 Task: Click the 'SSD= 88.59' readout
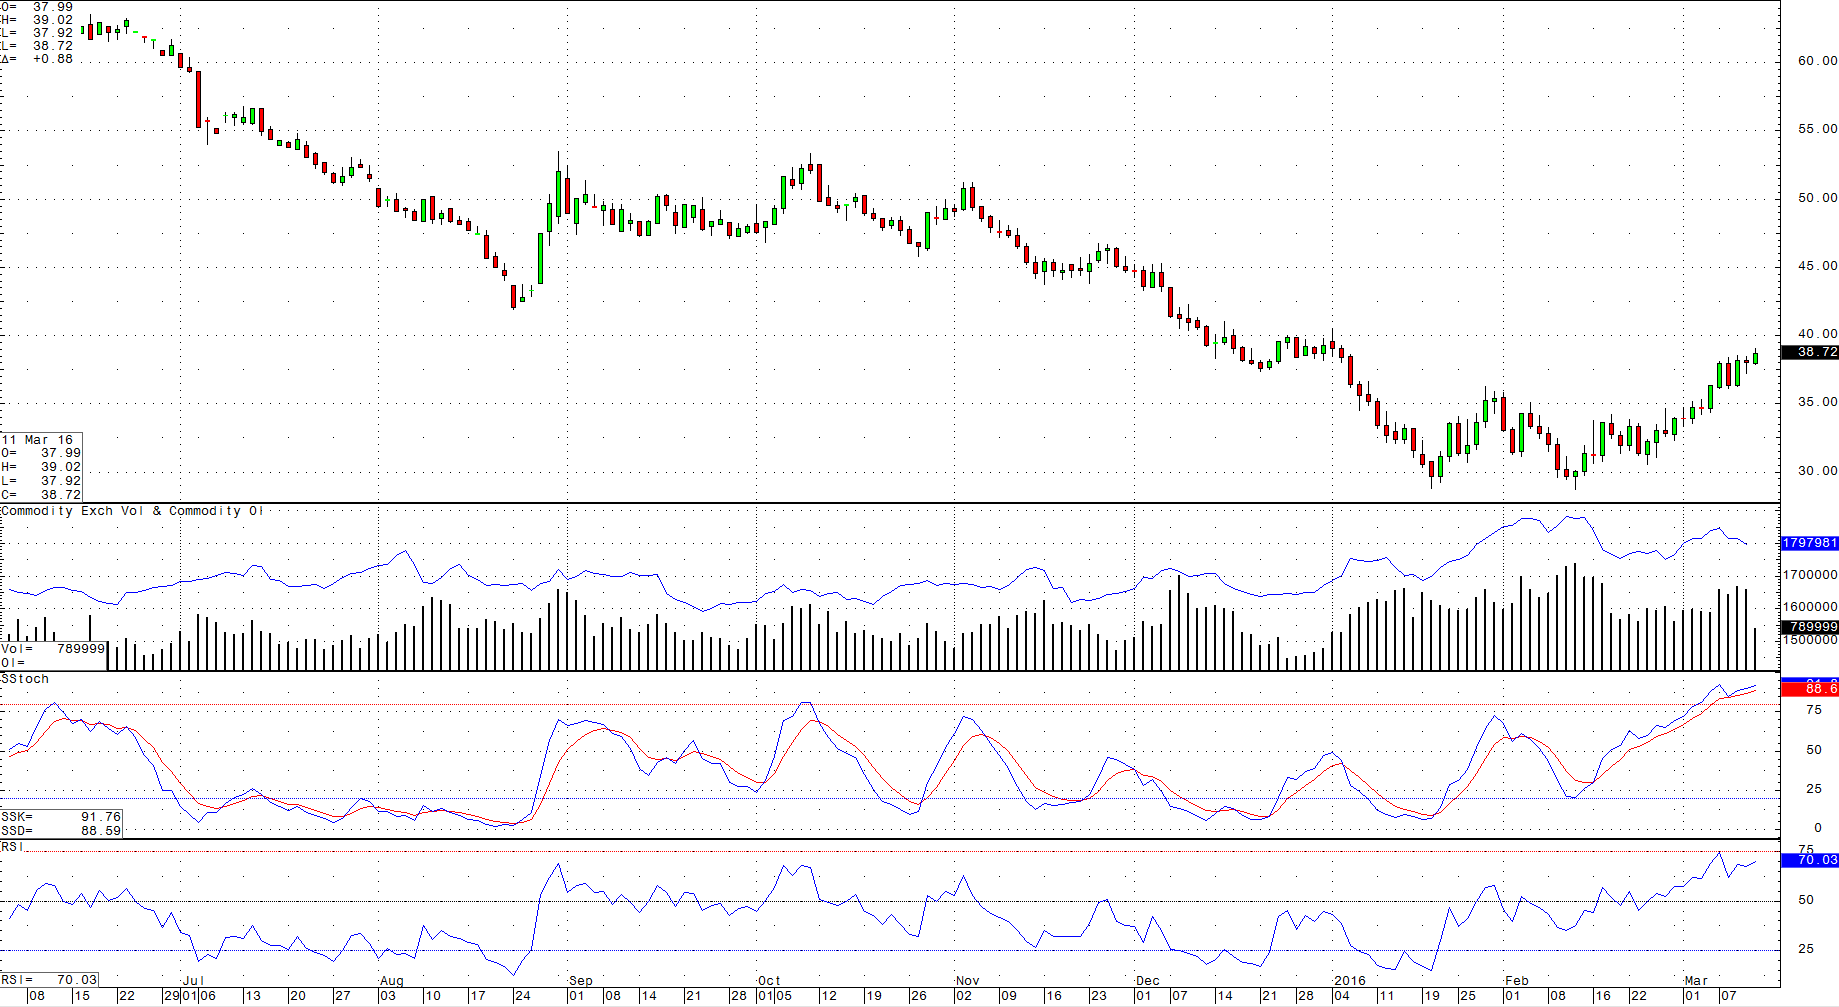(61, 831)
